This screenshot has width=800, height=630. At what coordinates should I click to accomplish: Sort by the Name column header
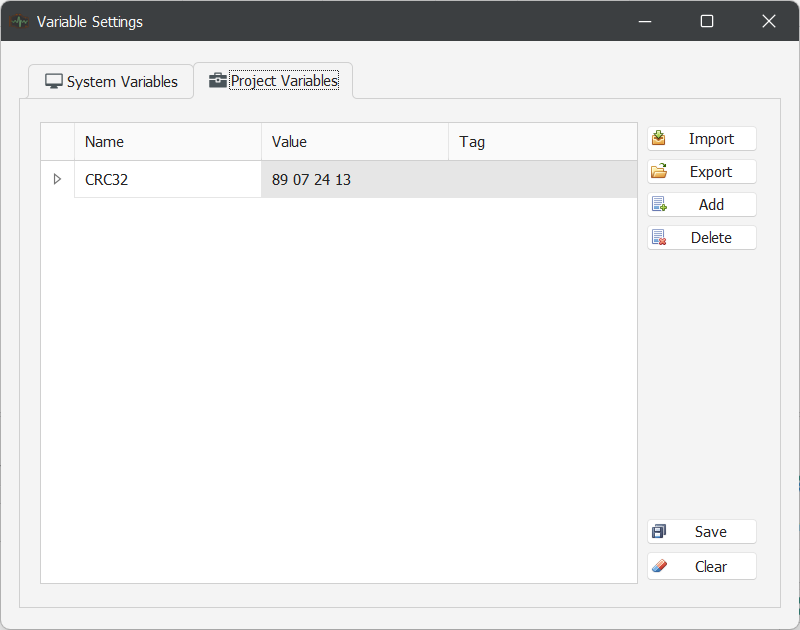tap(167, 142)
